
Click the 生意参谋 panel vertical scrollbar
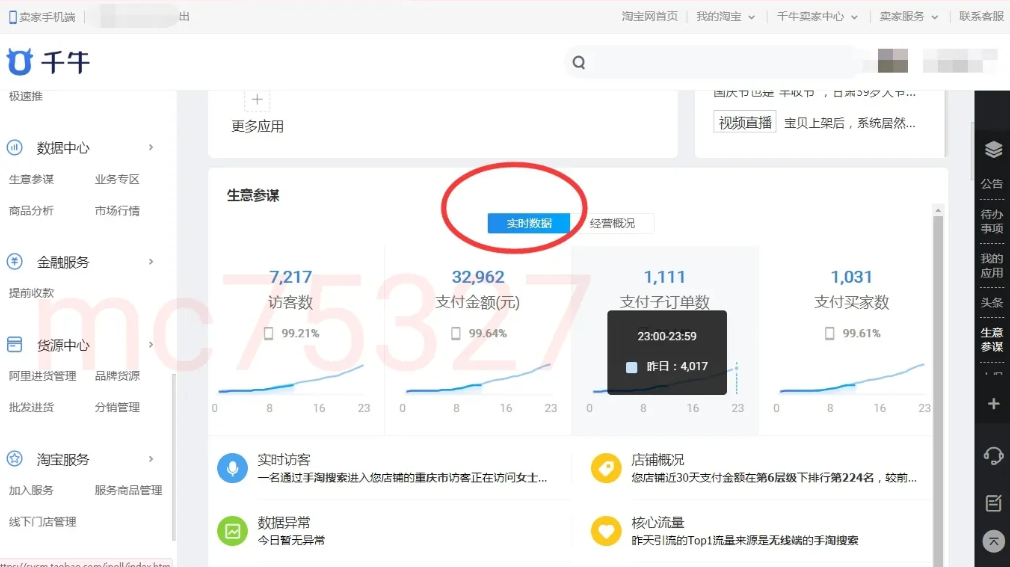(938, 387)
